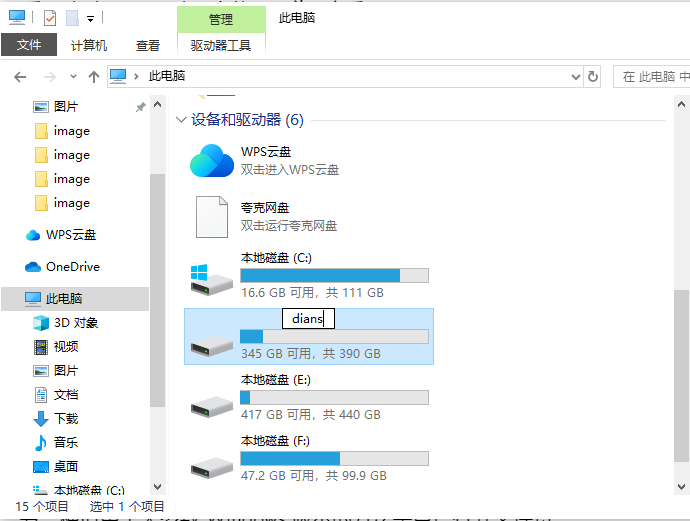This screenshot has width=690, height=521.
Task: Click 选中 1 个项目 in status bar
Action: [127, 506]
